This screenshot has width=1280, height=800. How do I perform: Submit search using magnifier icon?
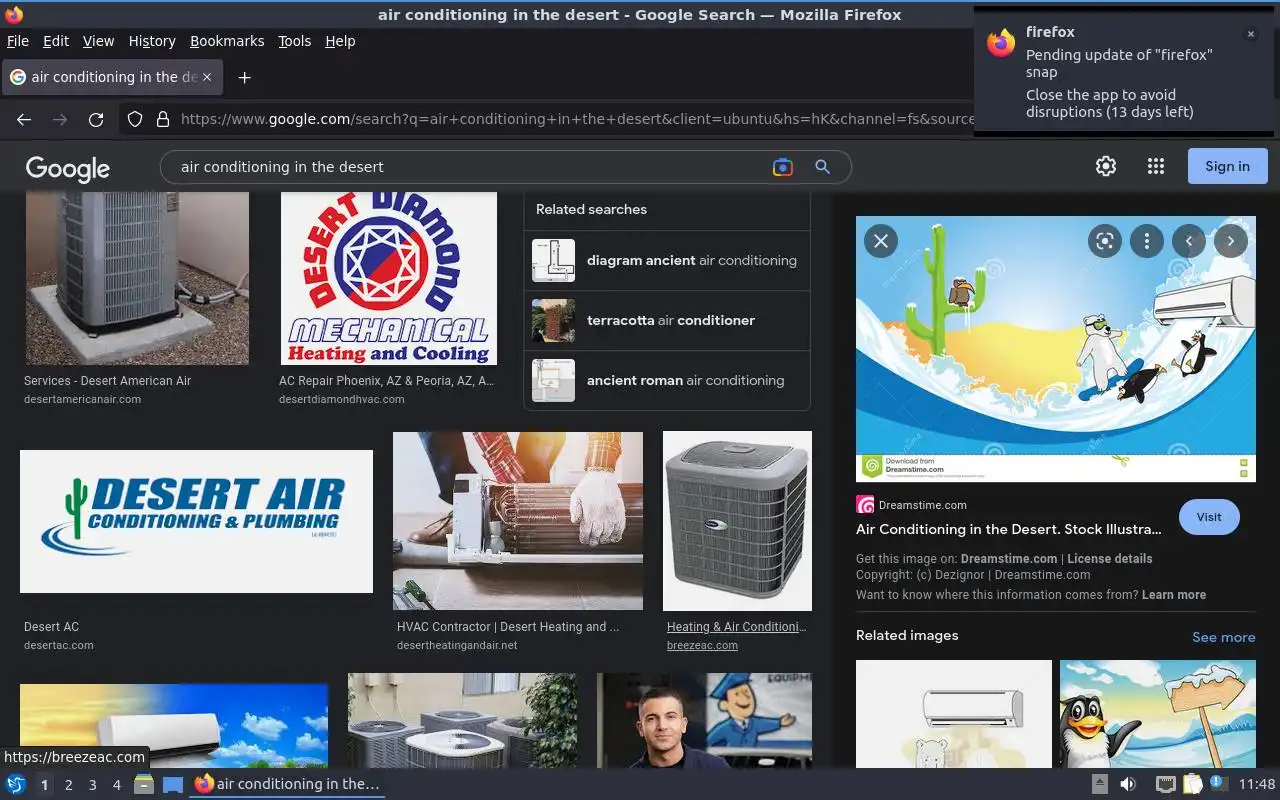pyautogui.click(x=823, y=167)
